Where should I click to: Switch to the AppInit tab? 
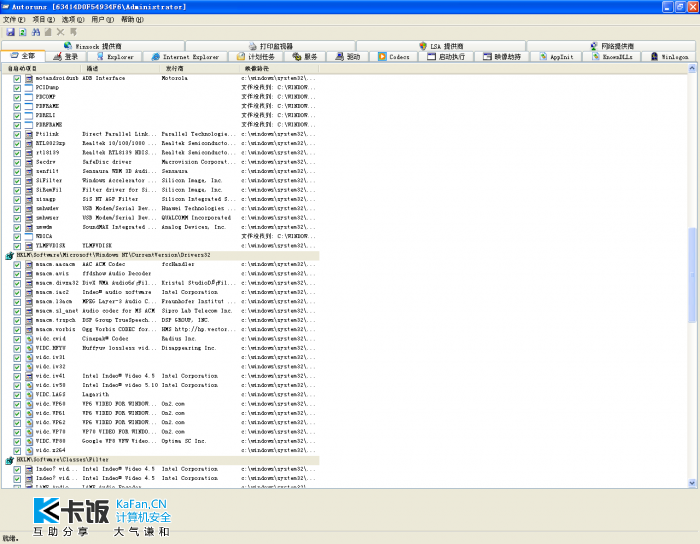point(556,57)
